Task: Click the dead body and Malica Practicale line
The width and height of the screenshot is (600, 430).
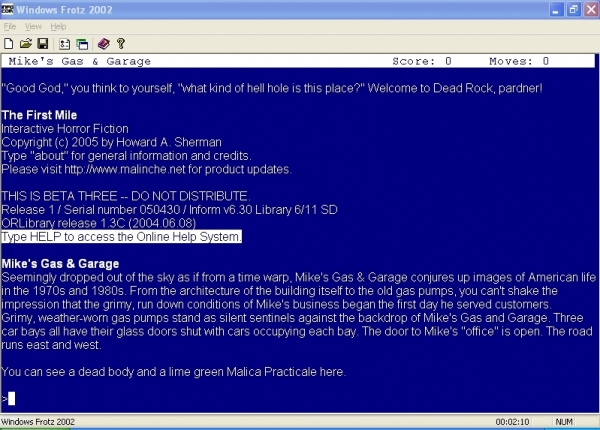Action: (x=173, y=372)
